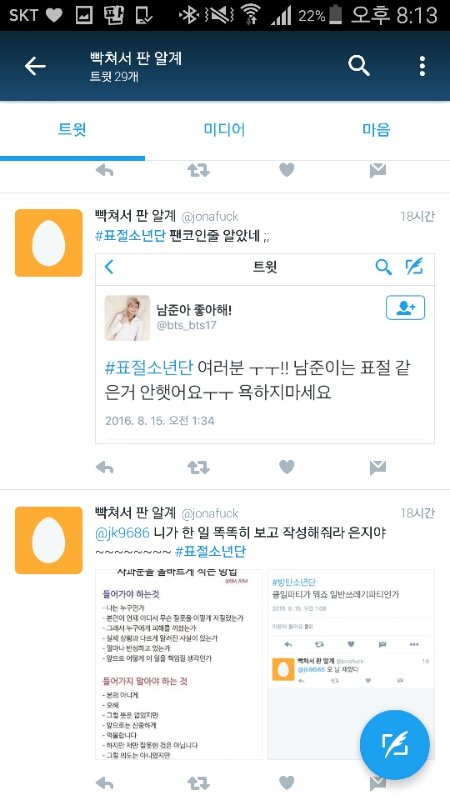The height and width of the screenshot is (800, 450).
Task: Open search with magnifier icon
Action: pyautogui.click(x=359, y=66)
